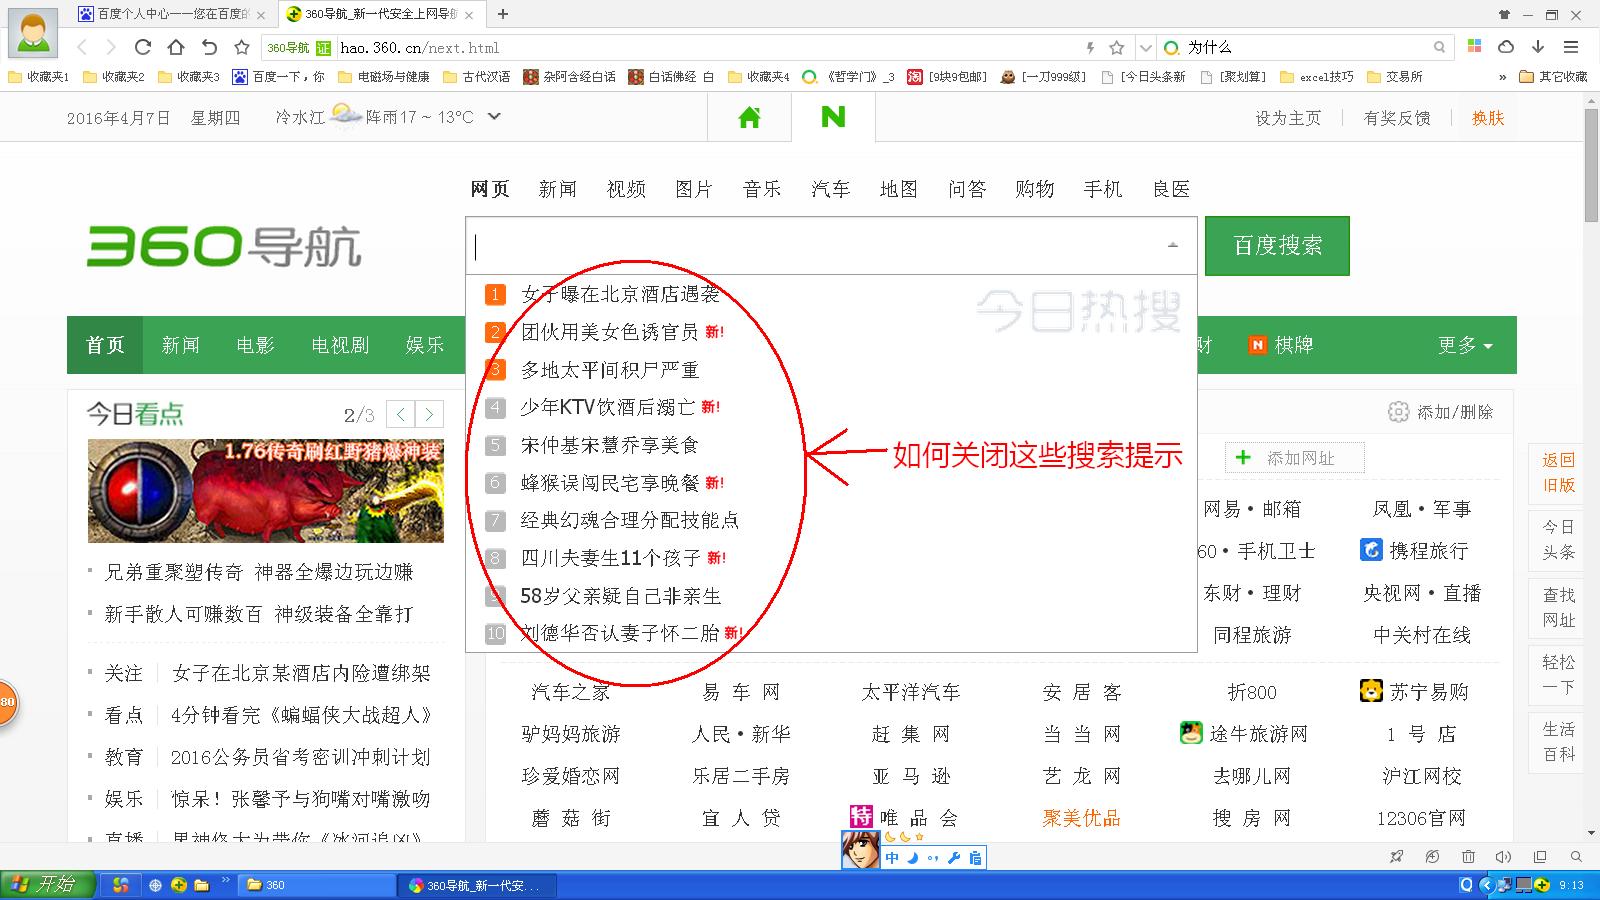Click the skin shirt icon in title bar

[x=1504, y=14]
